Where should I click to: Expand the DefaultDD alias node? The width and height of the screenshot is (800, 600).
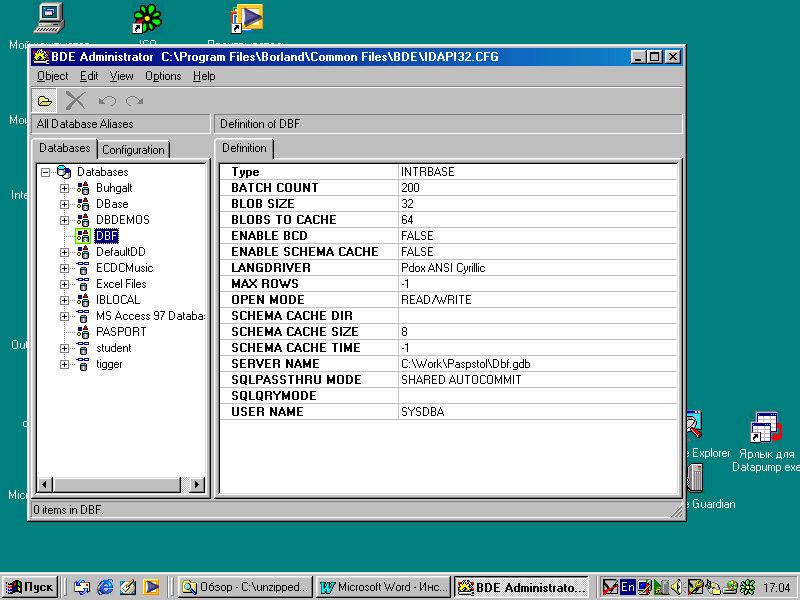tap(64, 253)
